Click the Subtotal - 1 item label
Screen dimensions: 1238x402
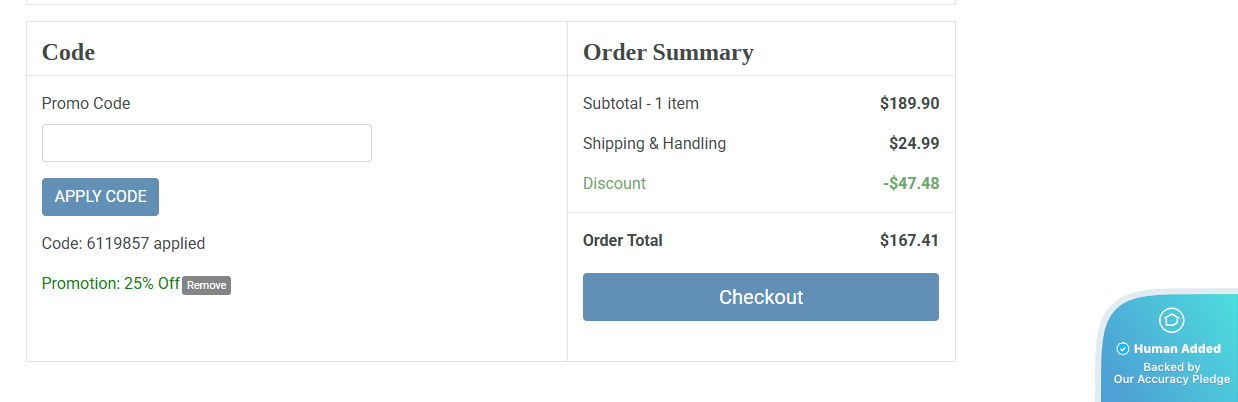tap(641, 103)
